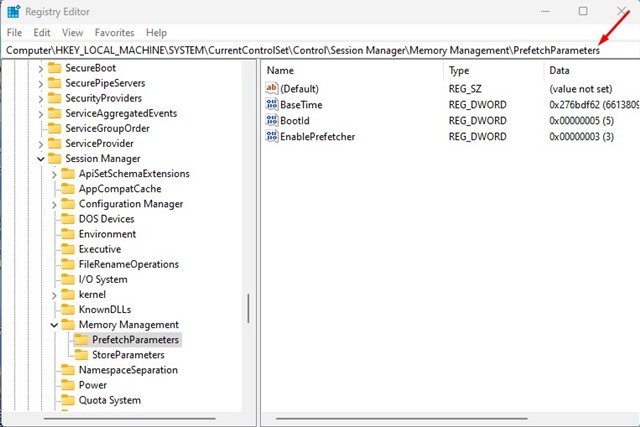This screenshot has height=427, width=640.
Task: Open the Help menu
Action: point(156,33)
